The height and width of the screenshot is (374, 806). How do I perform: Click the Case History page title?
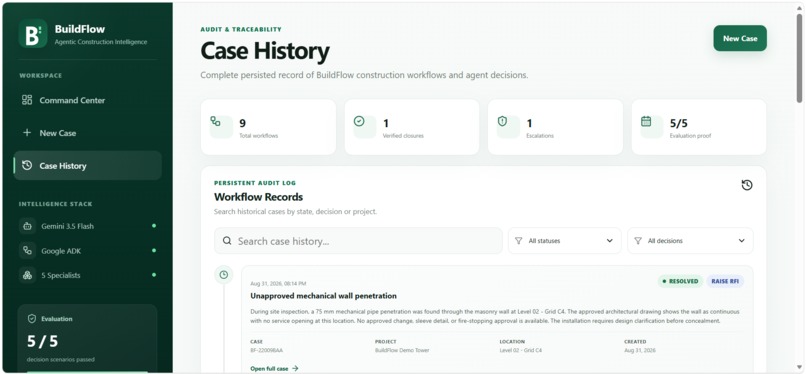[x=265, y=51]
